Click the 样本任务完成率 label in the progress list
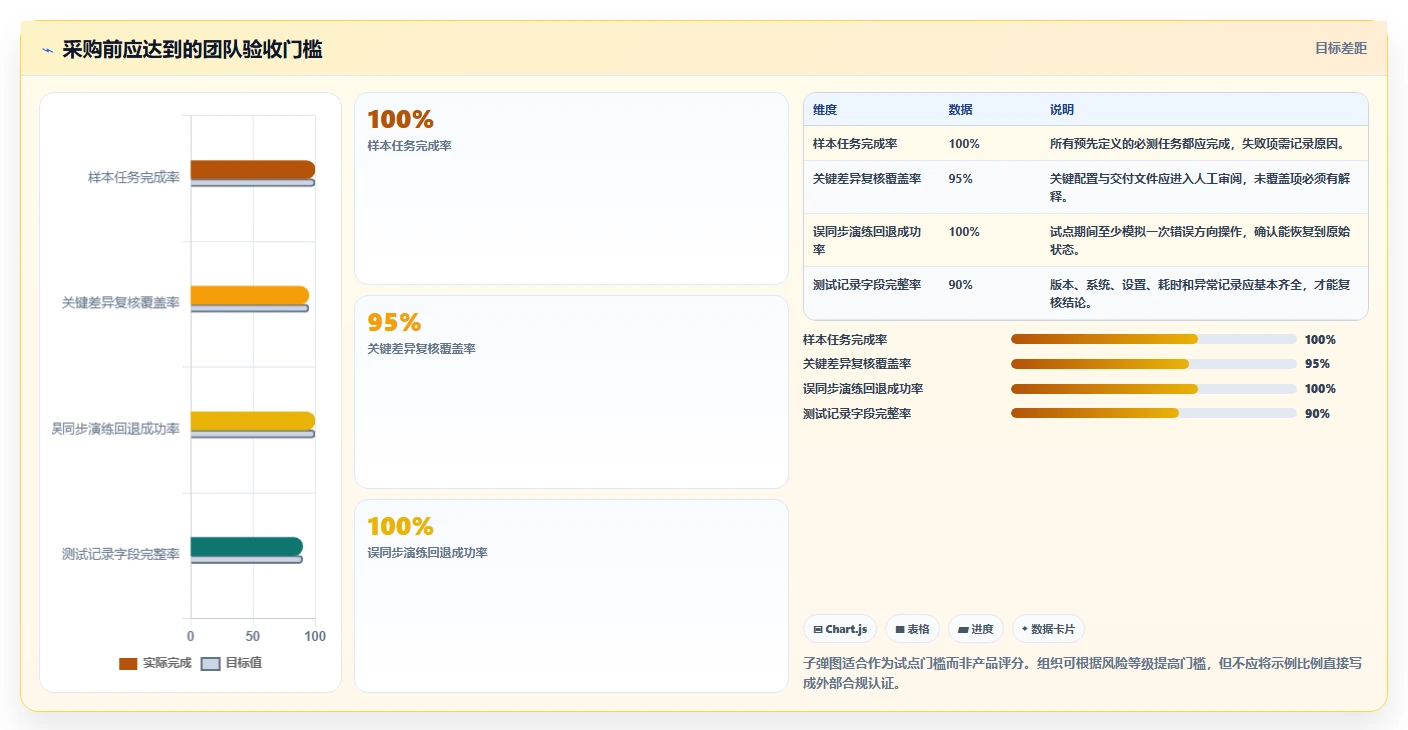Screen dimensions: 1408x730 pos(845,340)
